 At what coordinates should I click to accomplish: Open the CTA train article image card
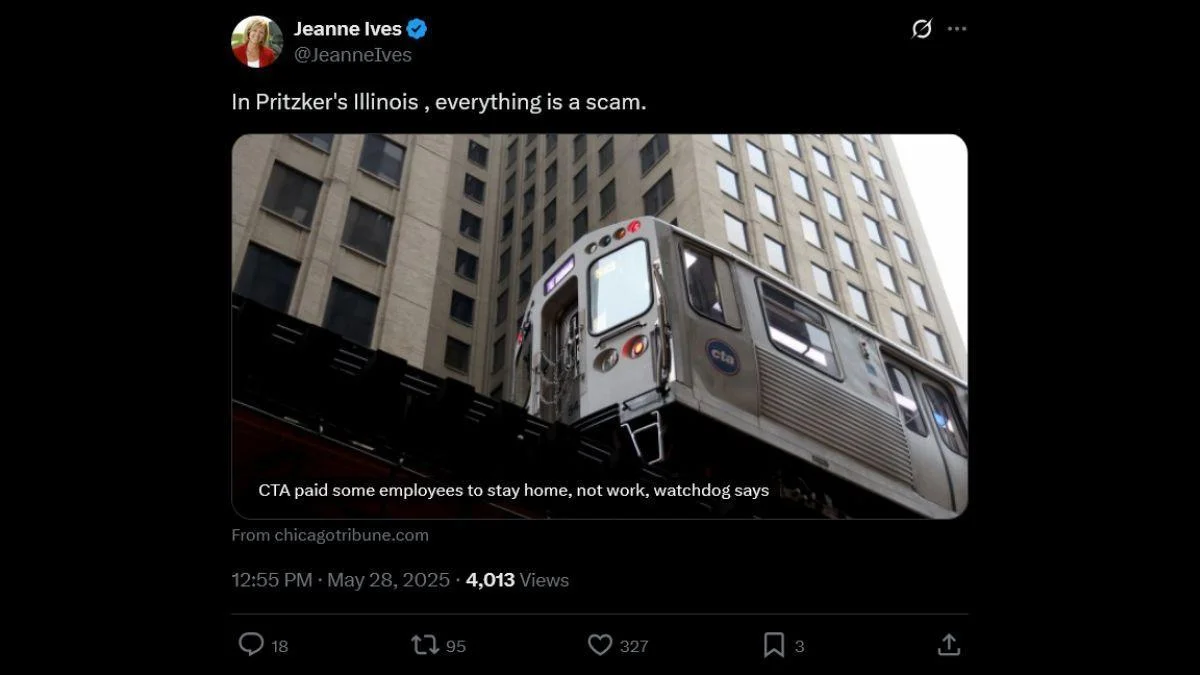pos(599,326)
